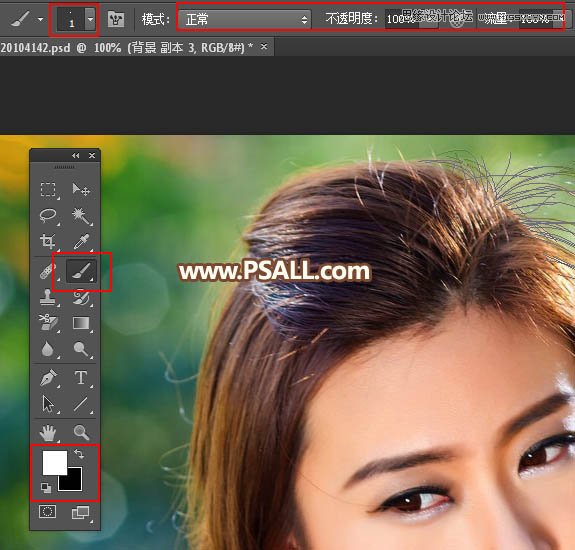Select the Gradient tool
575x550 pixels.
click(81, 323)
